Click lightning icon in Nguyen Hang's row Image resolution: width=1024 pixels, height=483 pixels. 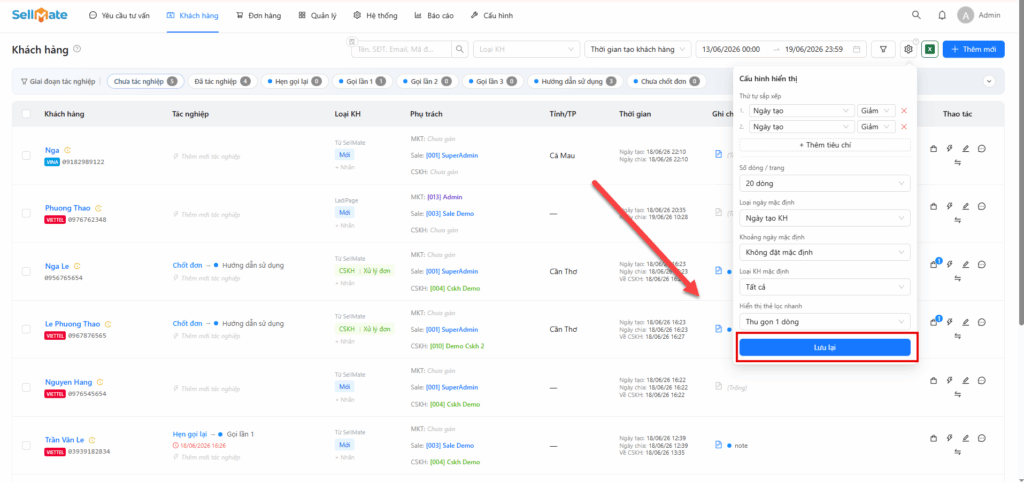tap(950, 381)
